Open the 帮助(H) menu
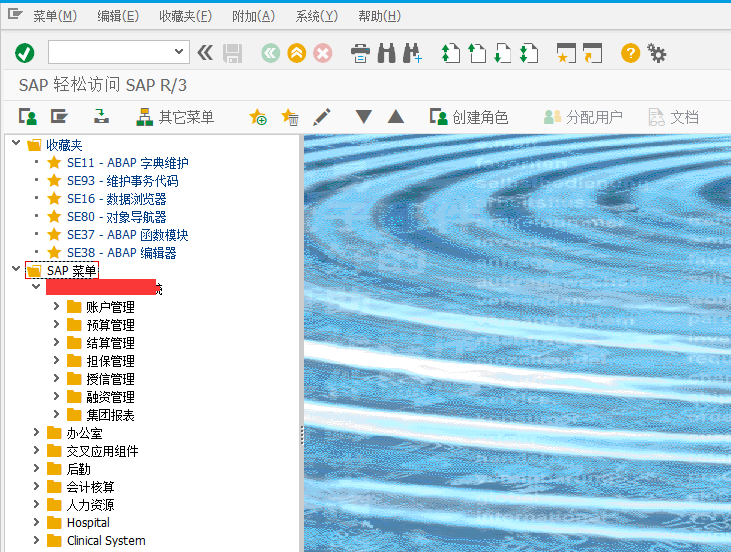The image size is (731, 552). tap(379, 16)
